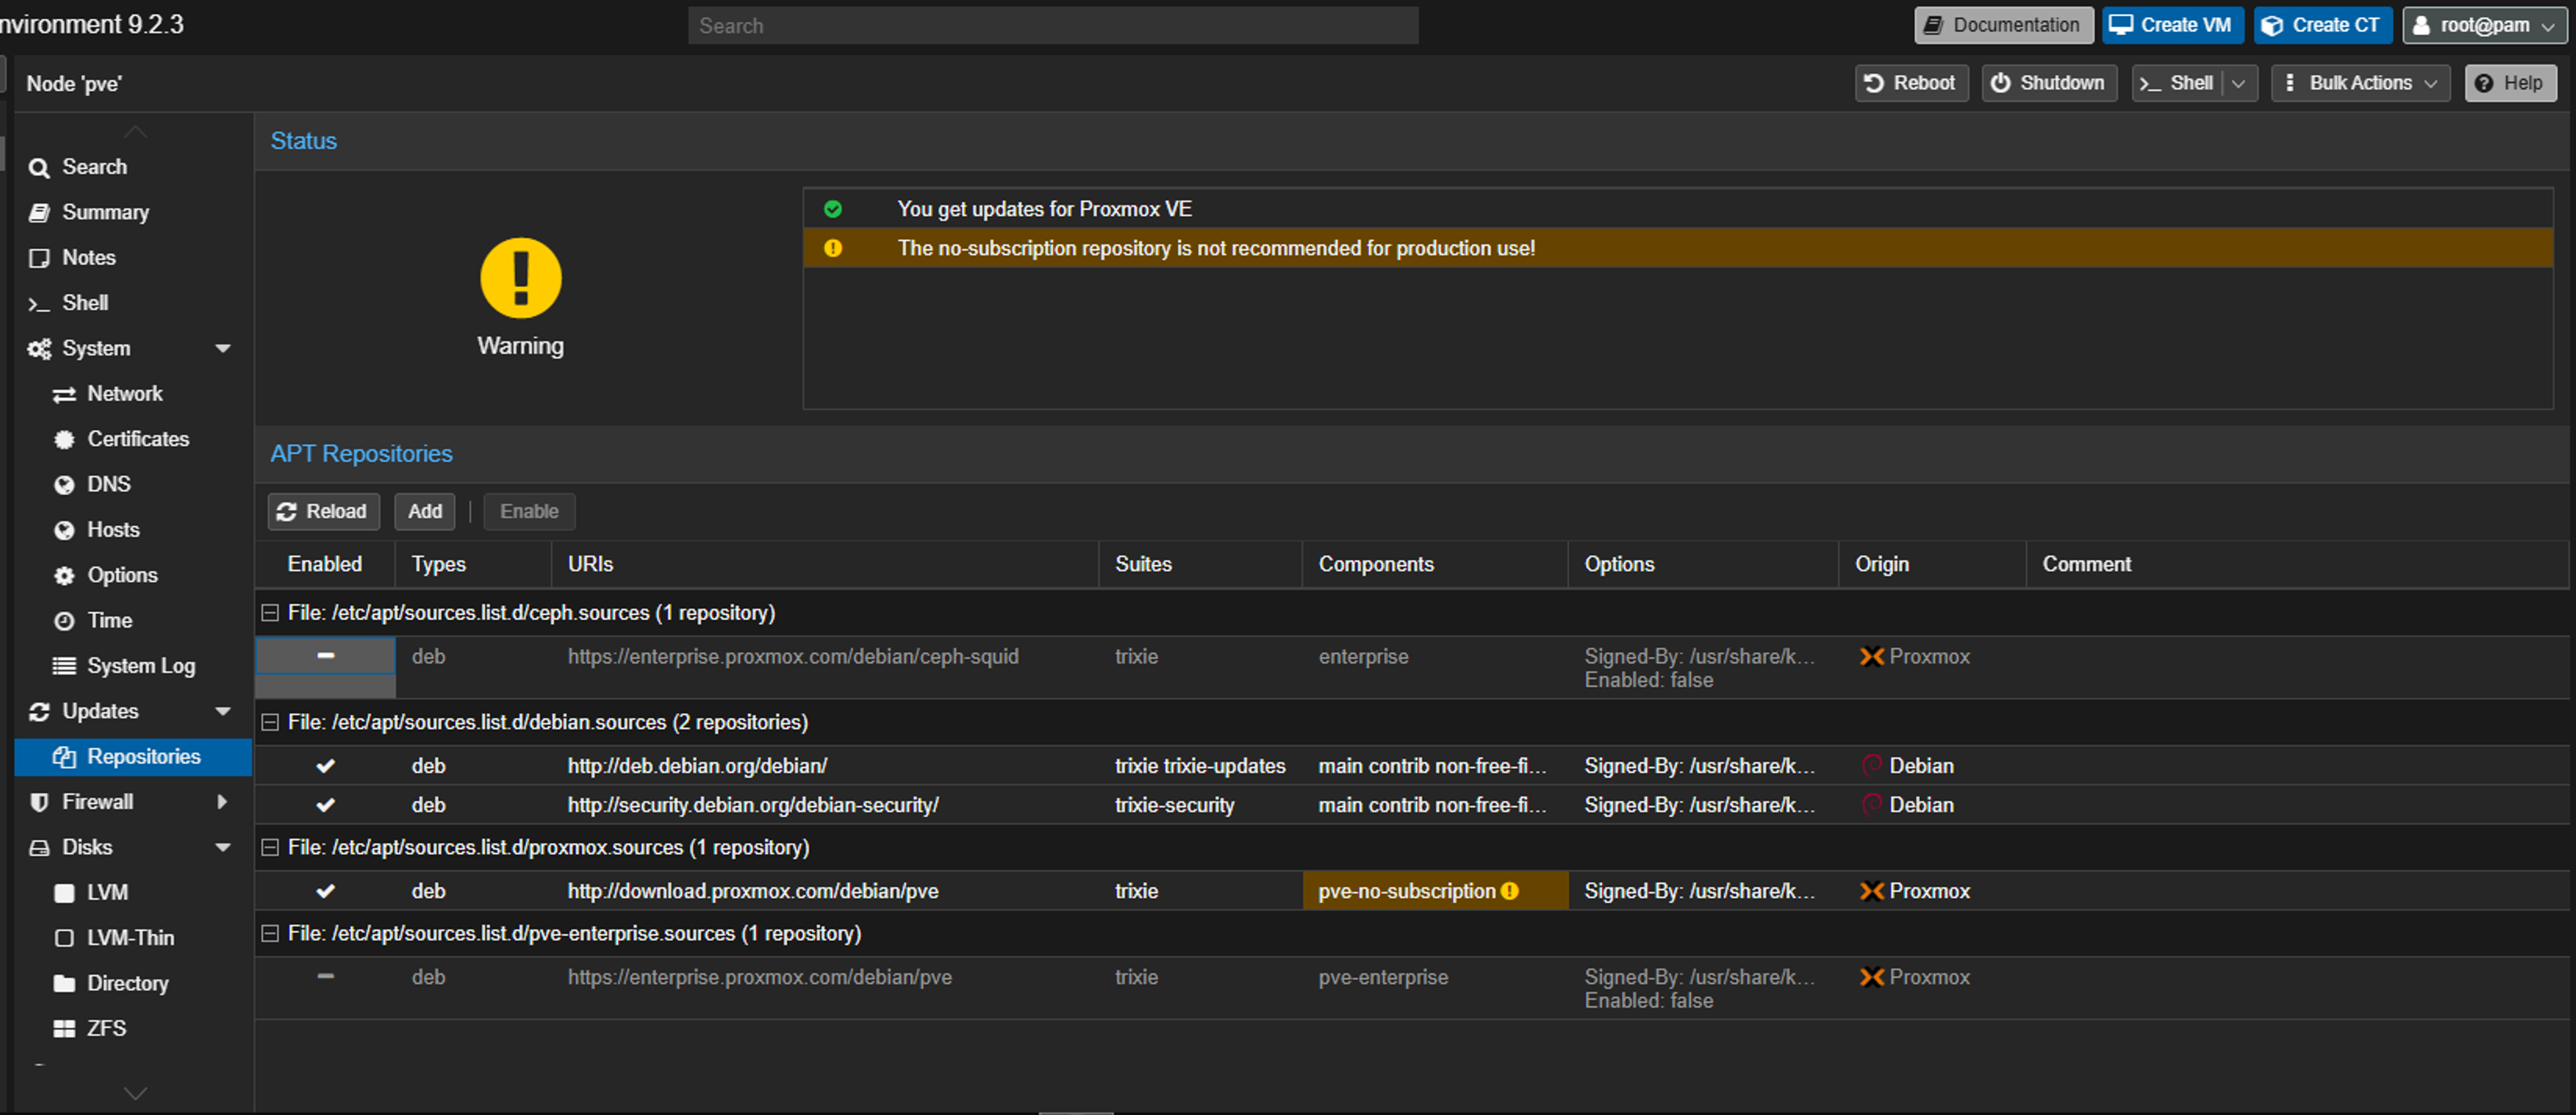Image resolution: width=2576 pixels, height=1115 pixels.
Task: Open the Bulk Actions dropdown
Action: tap(2360, 83)
